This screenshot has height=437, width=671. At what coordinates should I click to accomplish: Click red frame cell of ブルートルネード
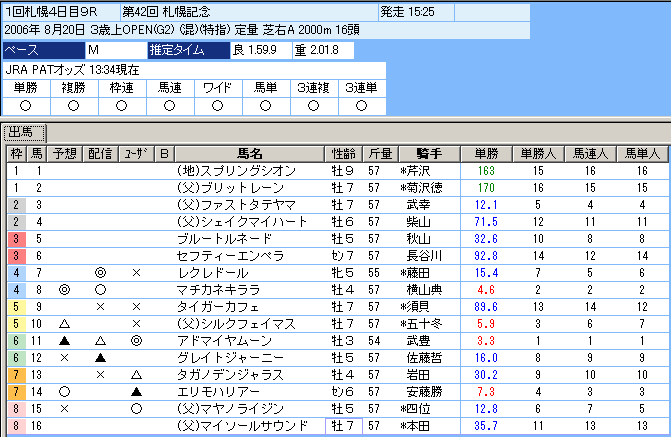click(15, 239)
